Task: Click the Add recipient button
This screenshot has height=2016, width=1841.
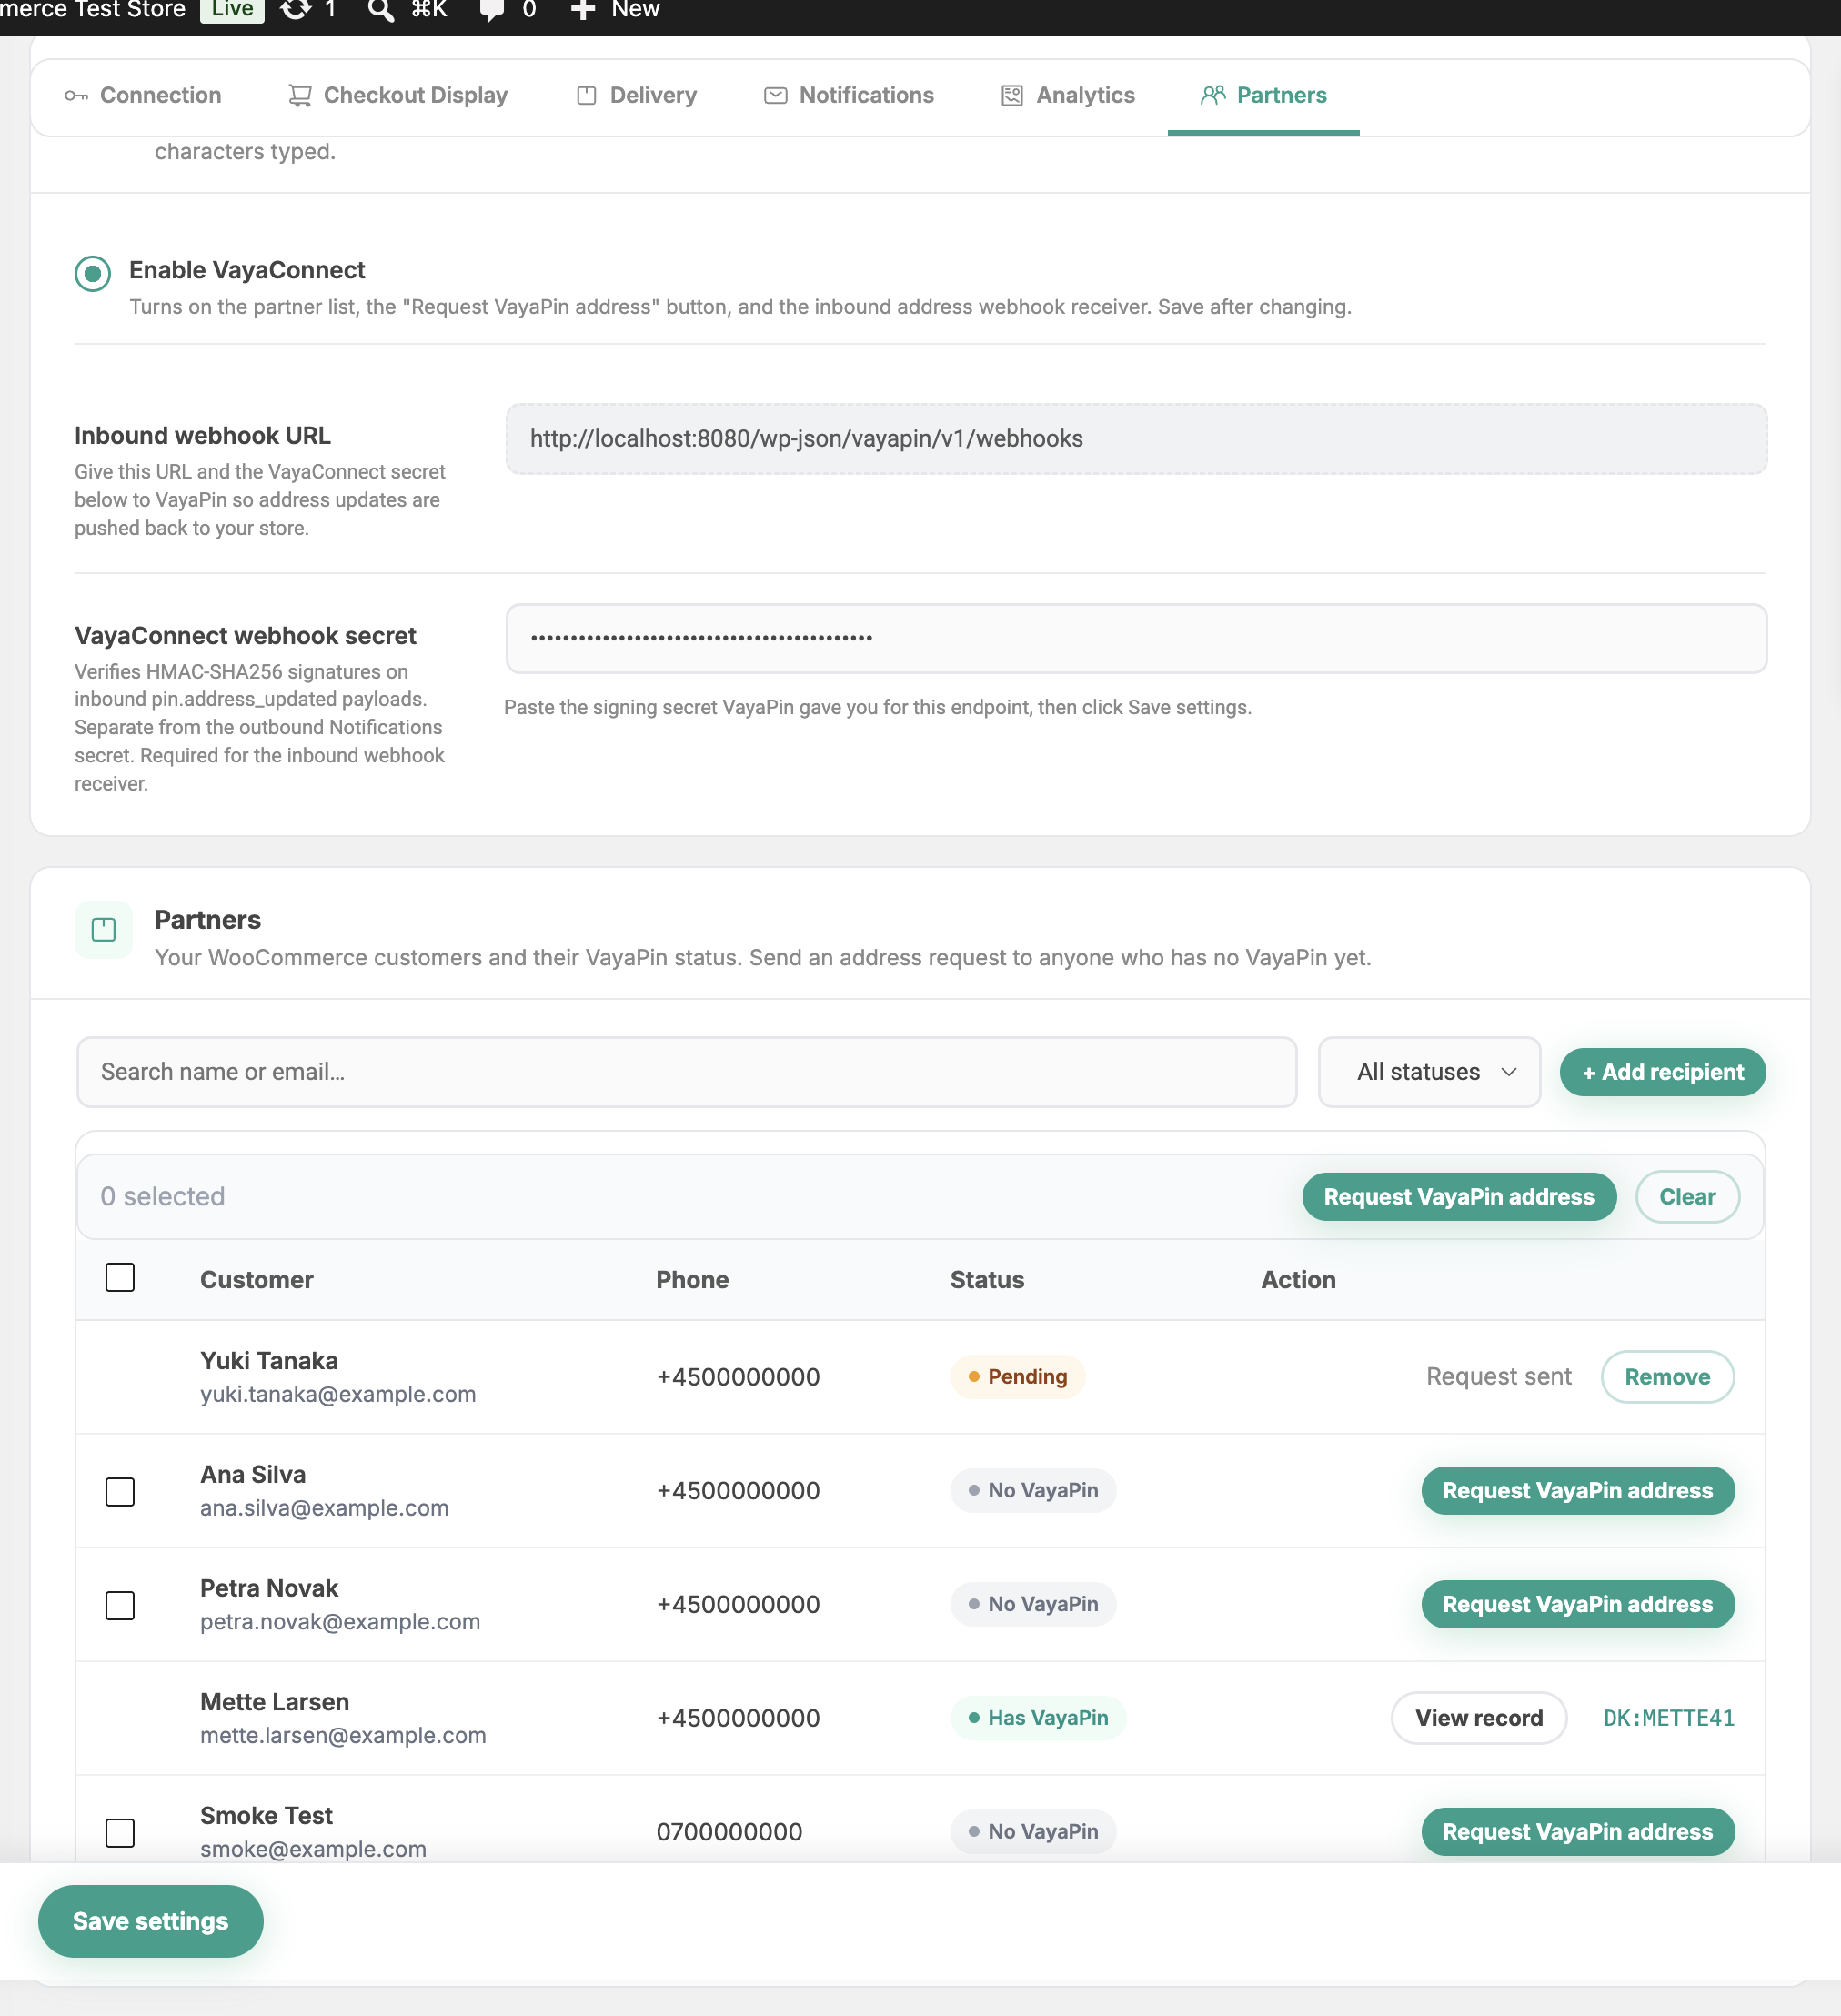Action: pyautogui.click(x=1663, y=1072)
